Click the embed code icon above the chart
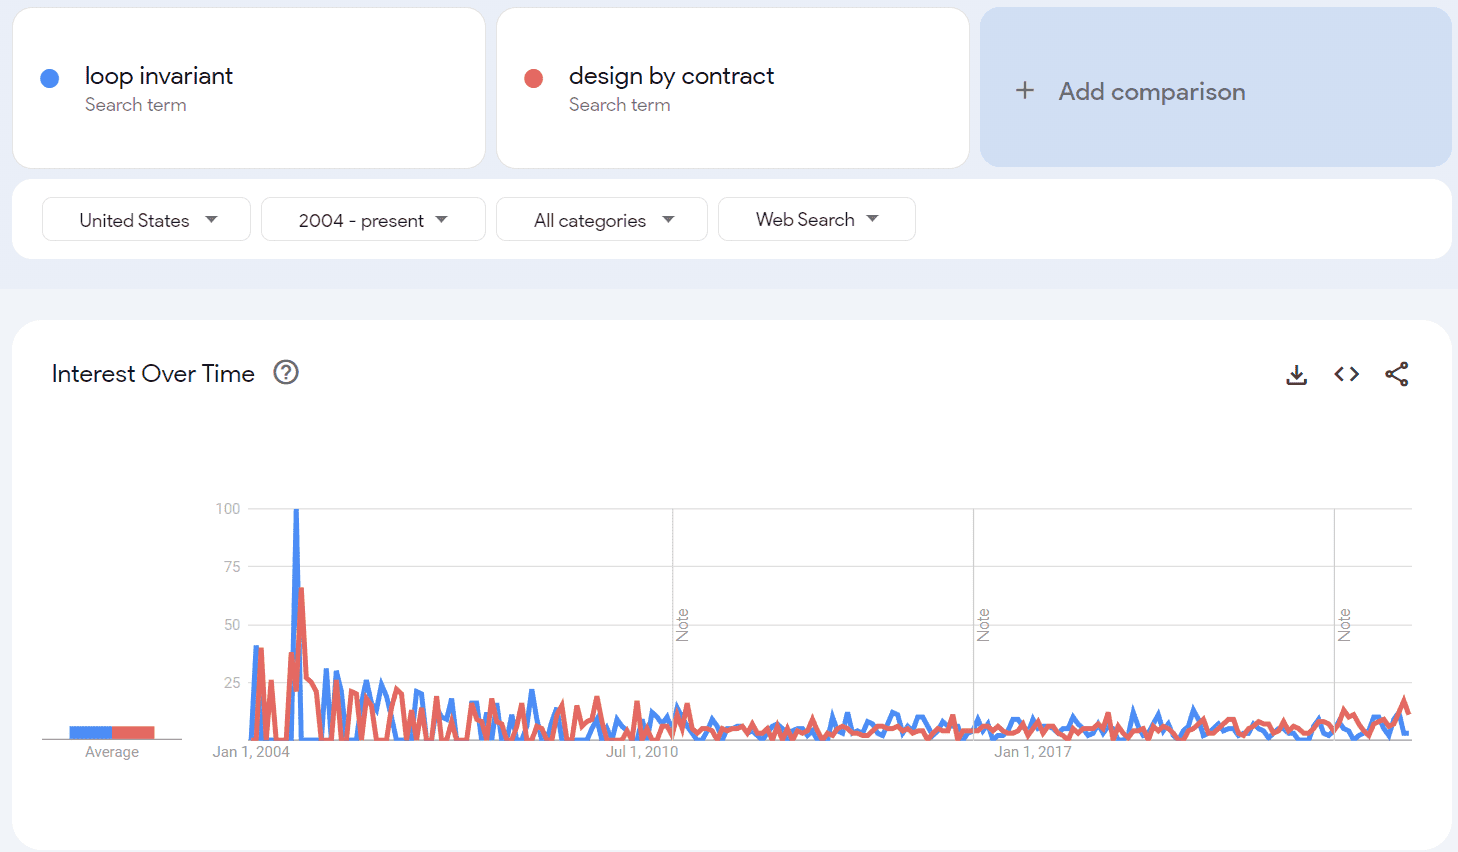1458x852 pixels. pos(1346,374)
